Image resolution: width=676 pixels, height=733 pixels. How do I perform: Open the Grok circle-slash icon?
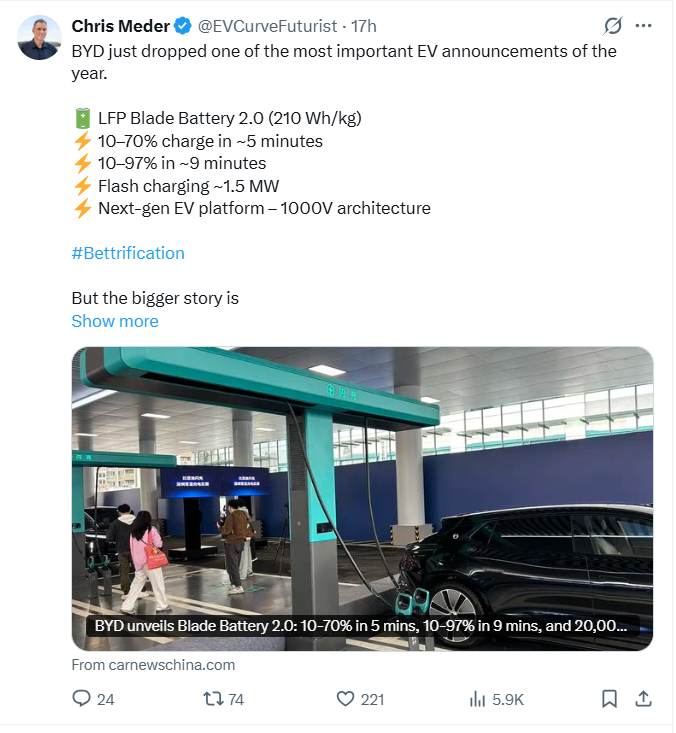[614, 25]
